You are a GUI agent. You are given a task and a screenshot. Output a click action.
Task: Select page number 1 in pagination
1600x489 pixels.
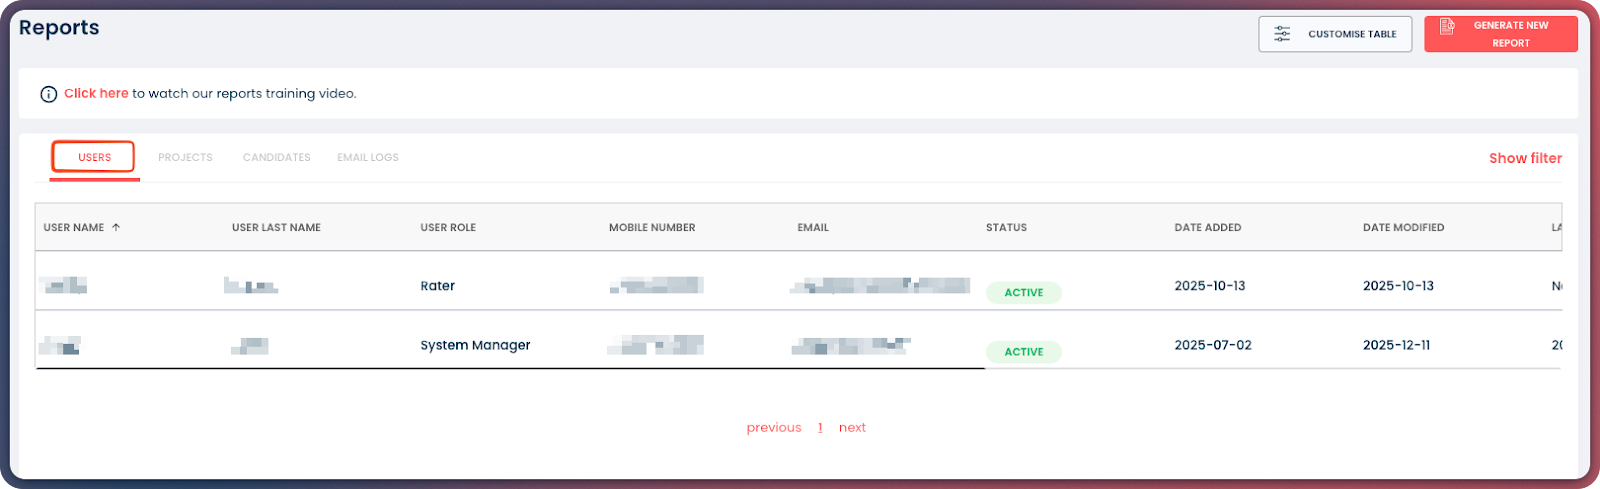pos(820,427)
